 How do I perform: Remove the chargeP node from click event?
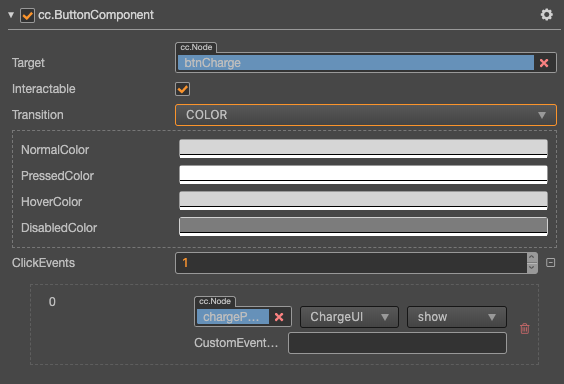pos(279,317)
